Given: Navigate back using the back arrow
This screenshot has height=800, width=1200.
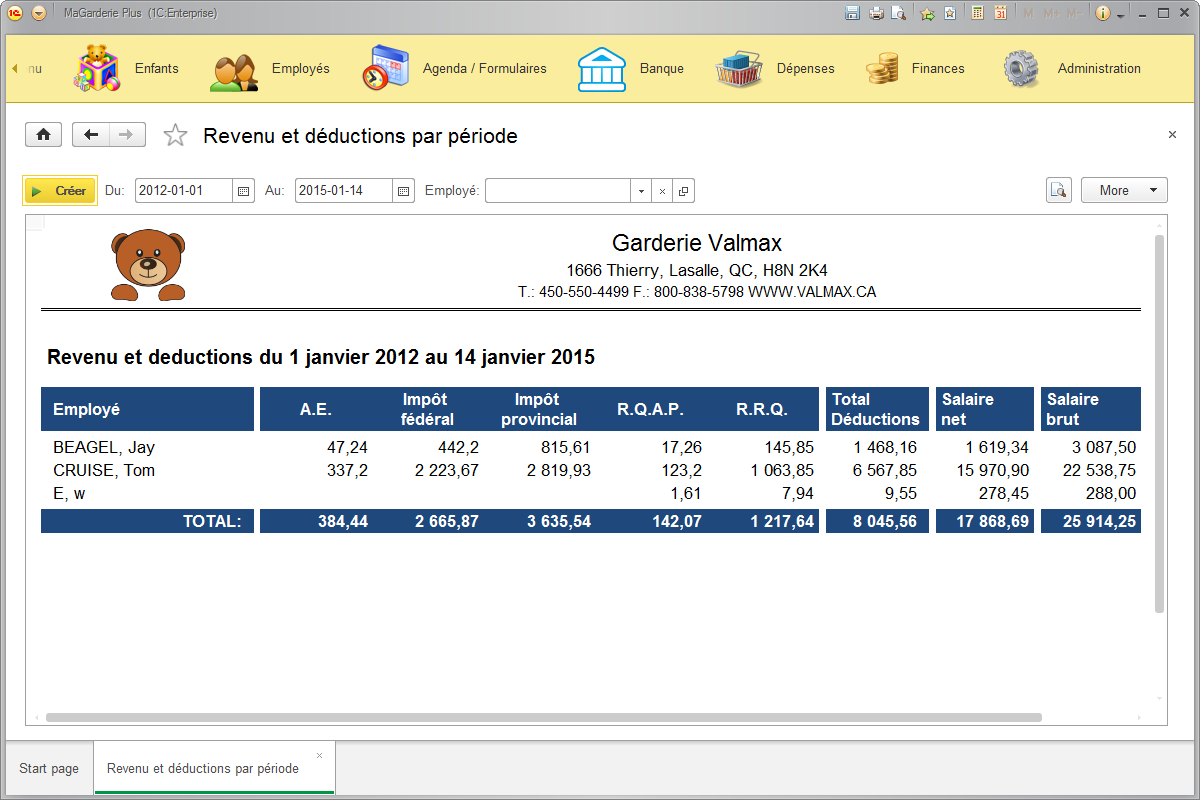Looking at the screenshot, I should 90,134.
